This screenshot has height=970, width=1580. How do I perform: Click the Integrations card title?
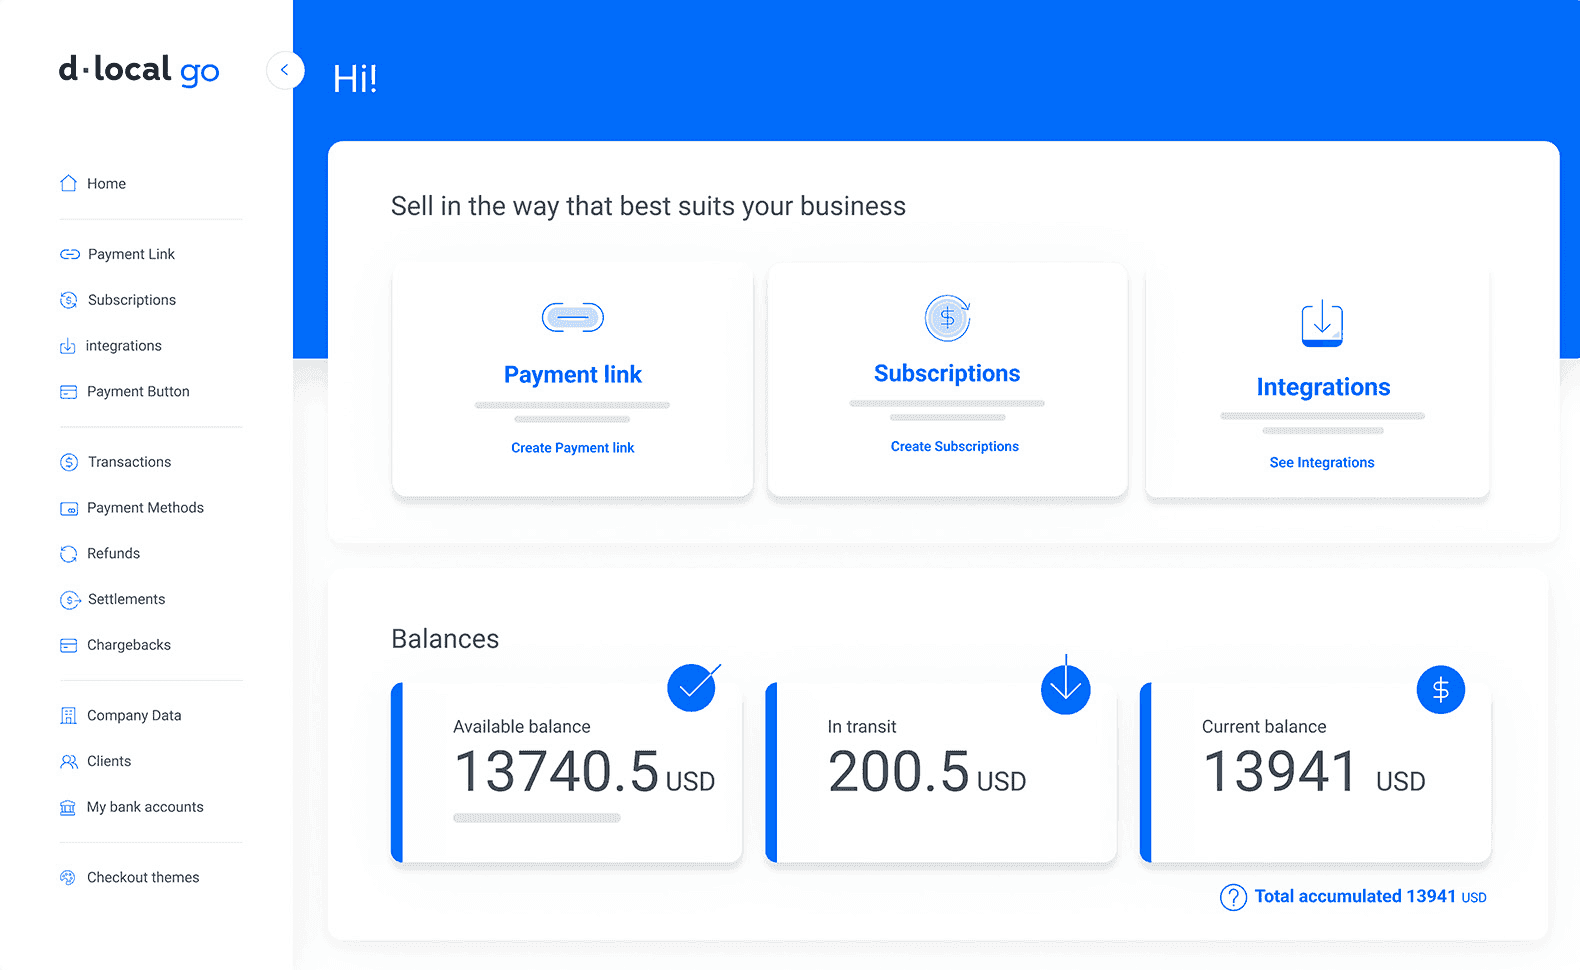tap(1323, 388)
